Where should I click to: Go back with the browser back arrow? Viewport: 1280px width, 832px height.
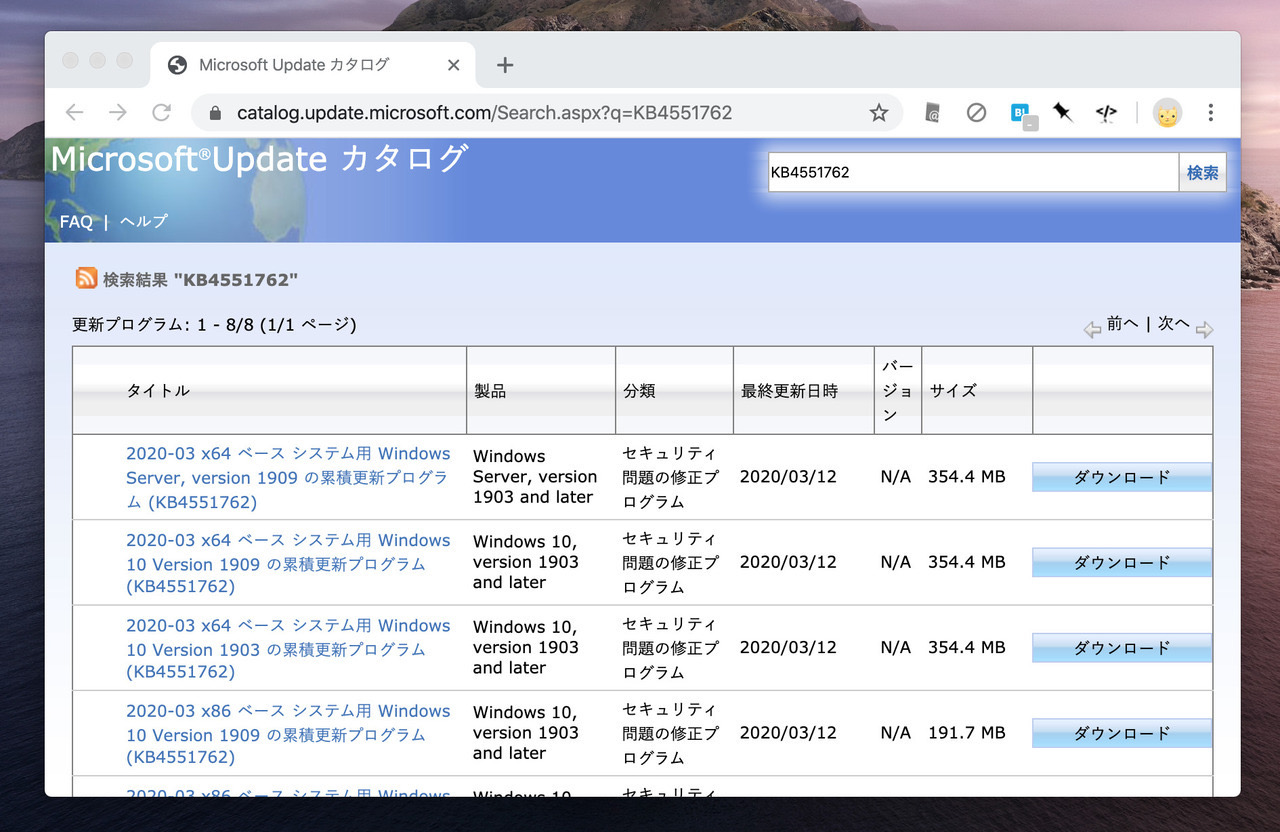click(x=74, y=113)
